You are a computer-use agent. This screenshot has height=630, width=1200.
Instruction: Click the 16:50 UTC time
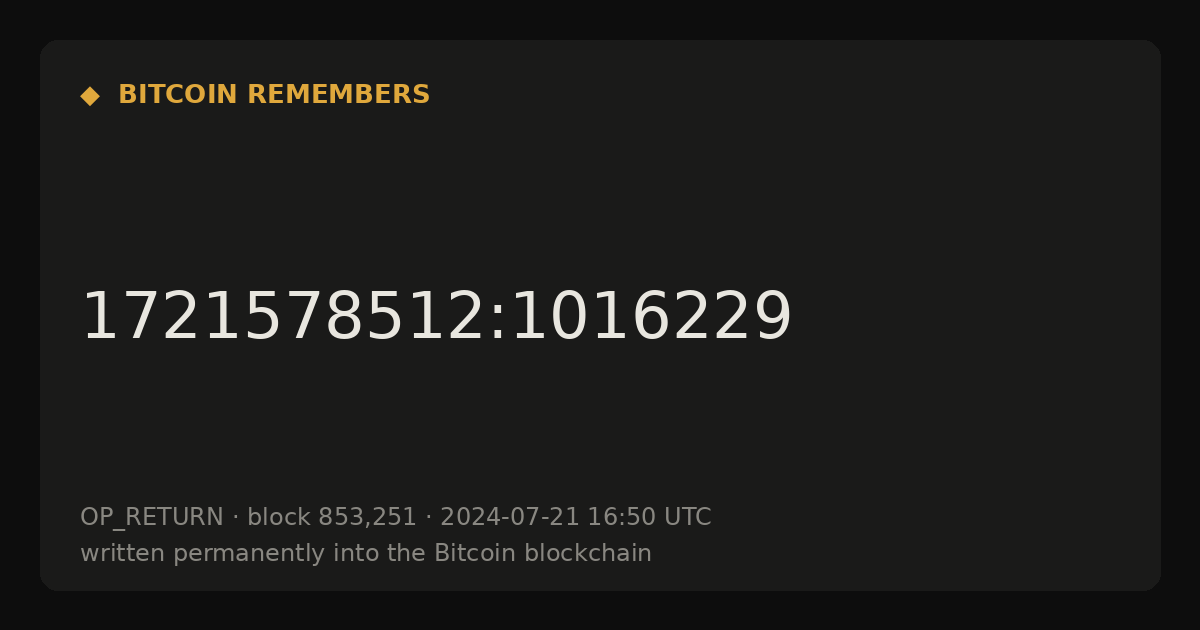pyautogui.click(x=649, y=518)
